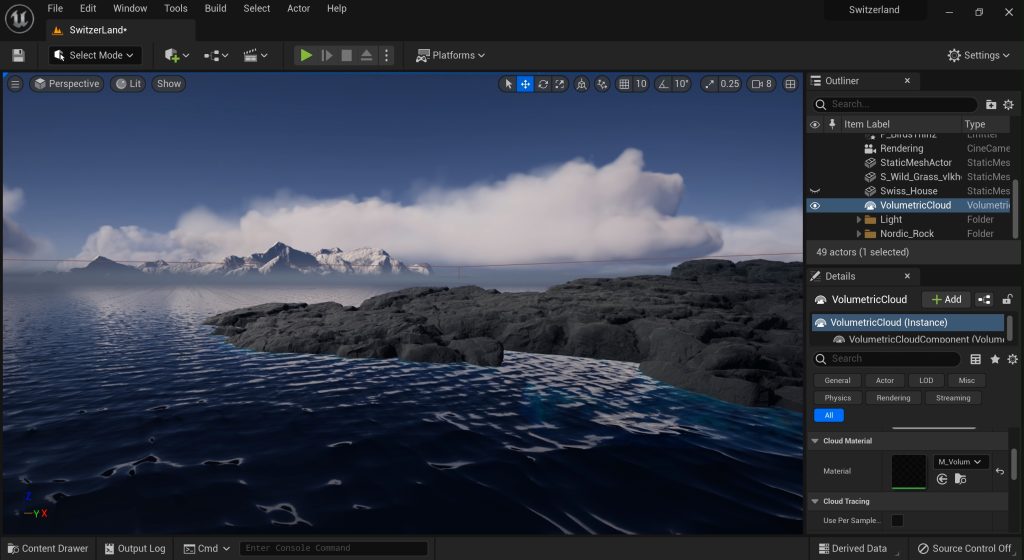Open play mode options three-dot menu
This screenshot has height=560, width=1024.
click(x=386, y=55)
